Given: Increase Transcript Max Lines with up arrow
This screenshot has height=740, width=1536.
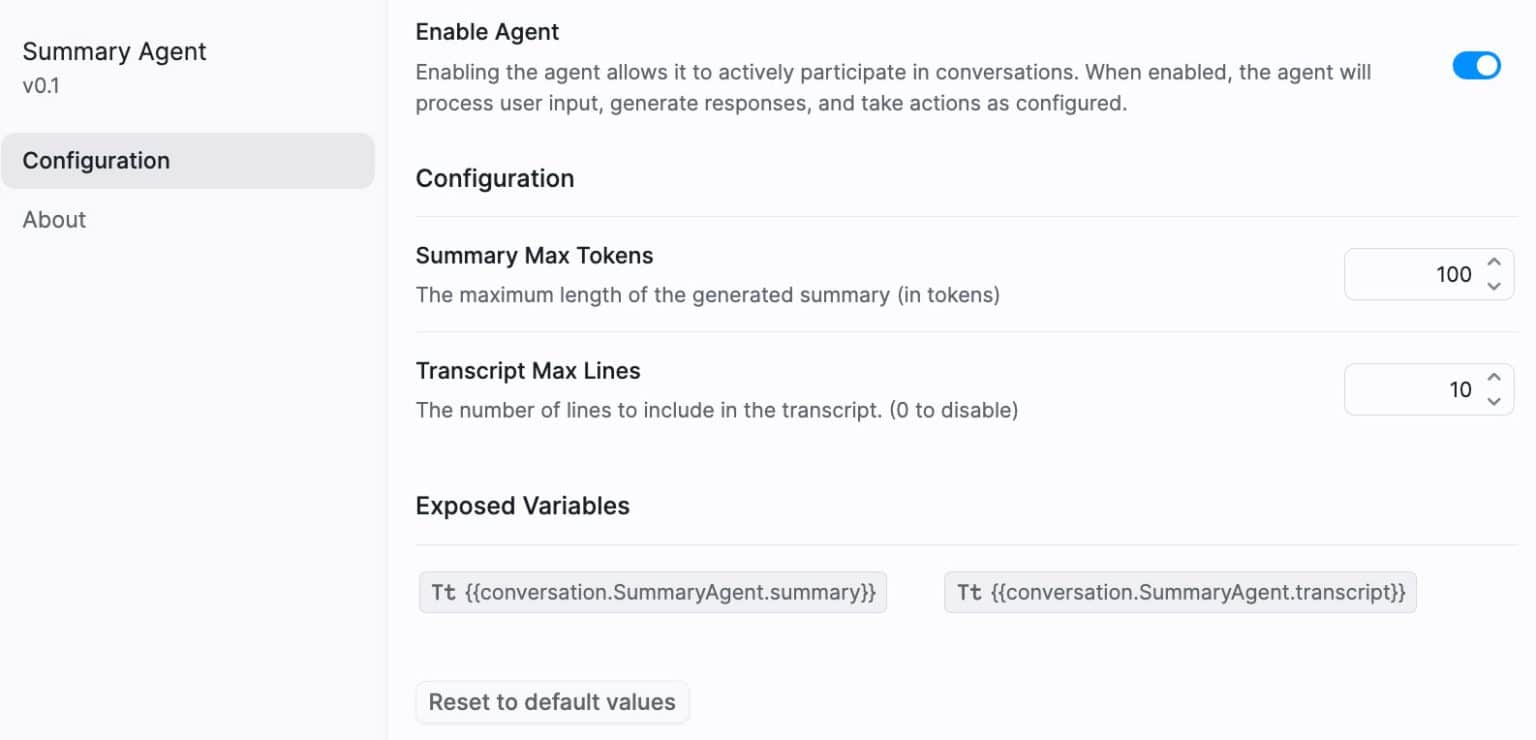Looking at the screenshot, I should point(1494,378).
